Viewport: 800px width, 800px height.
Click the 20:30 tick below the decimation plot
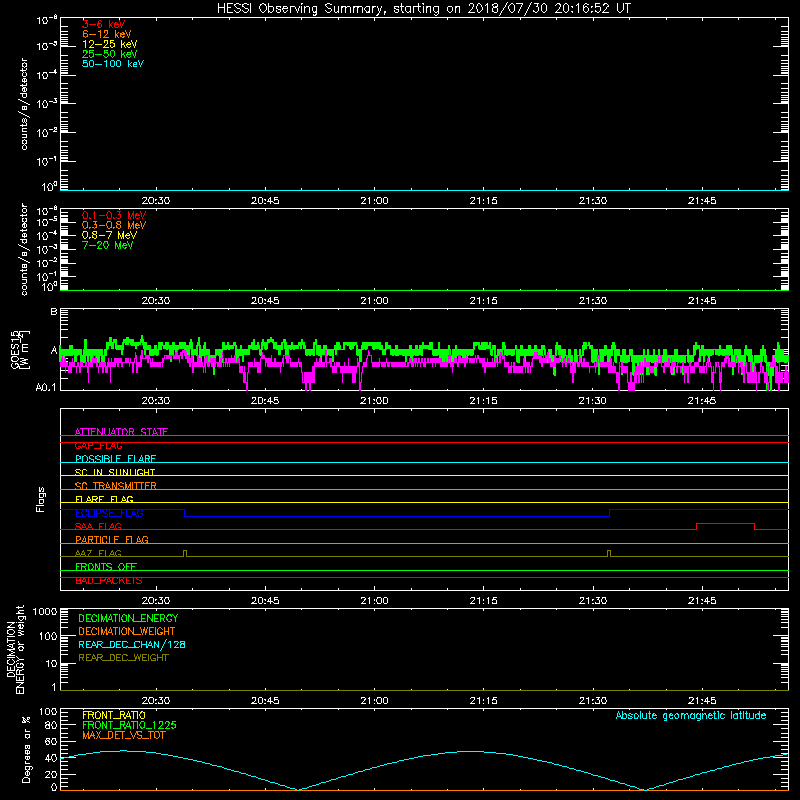tap(156, 701)
